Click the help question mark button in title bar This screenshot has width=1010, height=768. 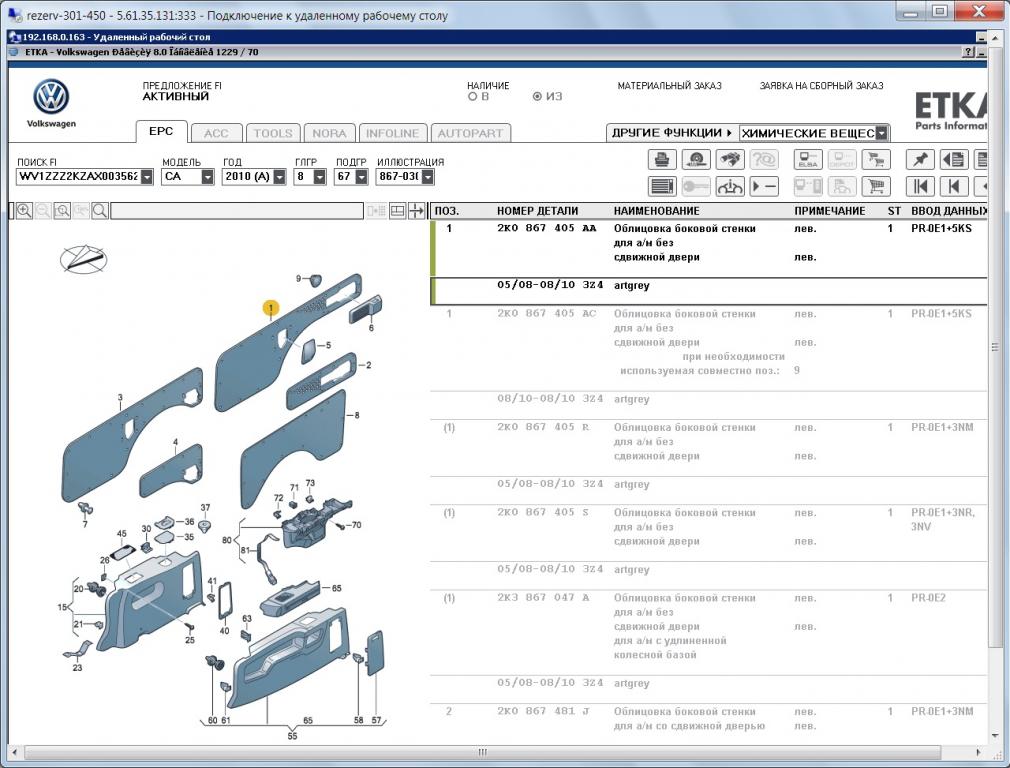[968, 52]
